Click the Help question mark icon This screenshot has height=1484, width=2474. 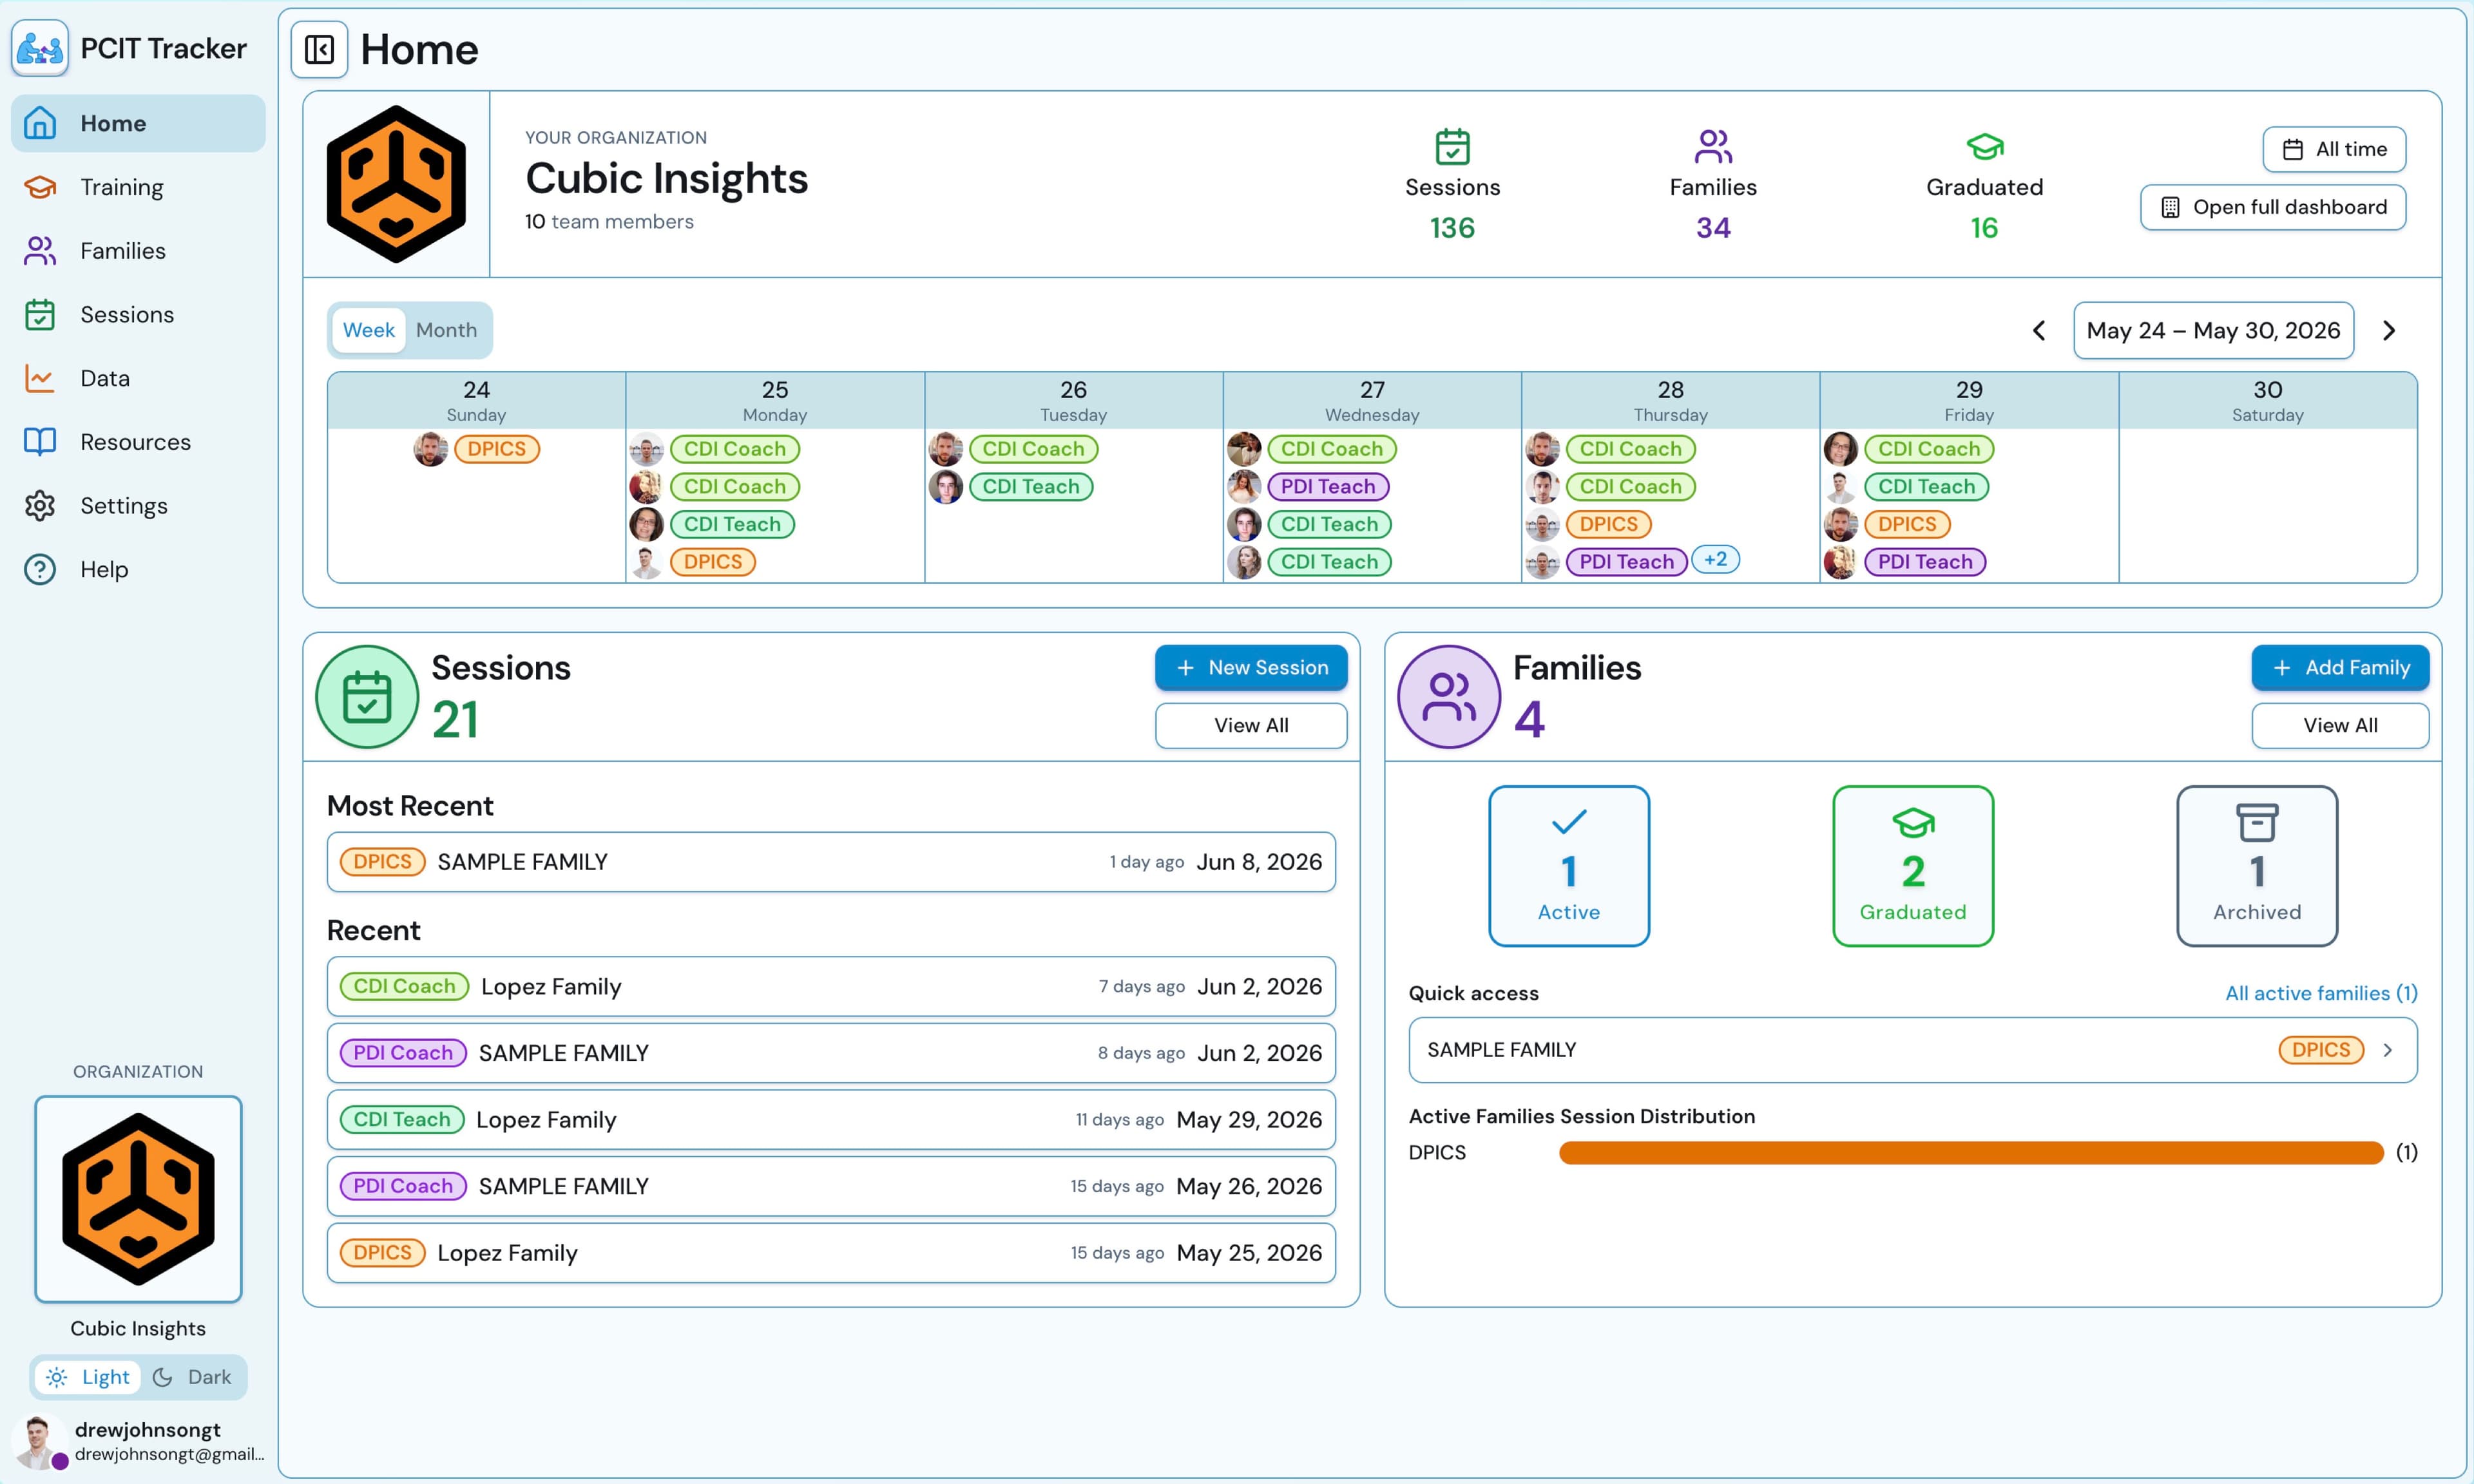[40, 569]
